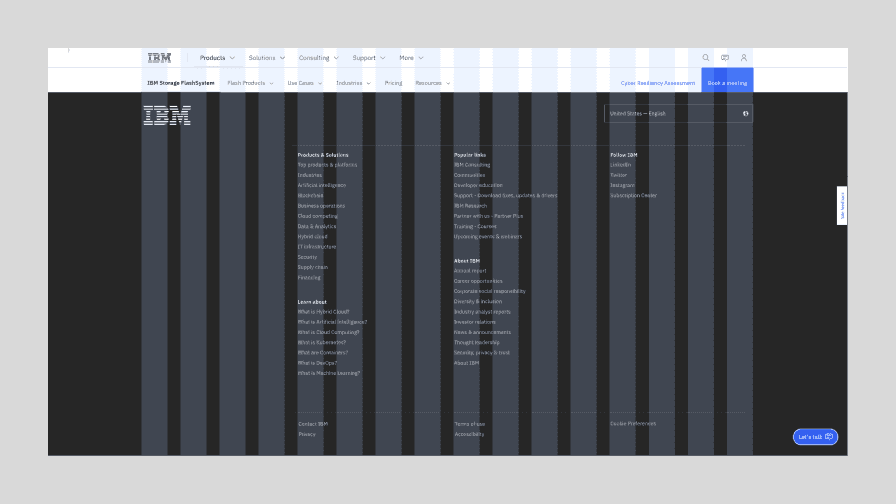Expand the Consulting dropdown
896x504 pixels.
(318, 58)
